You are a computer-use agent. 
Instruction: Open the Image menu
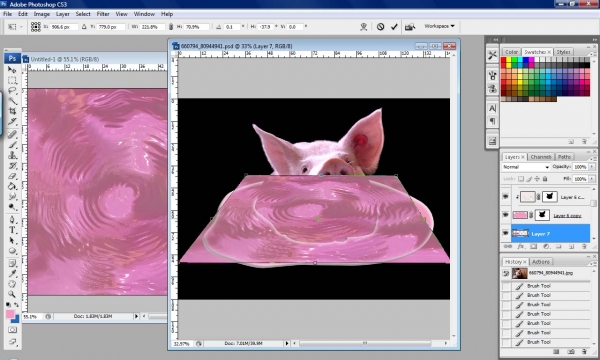[42, 14]
